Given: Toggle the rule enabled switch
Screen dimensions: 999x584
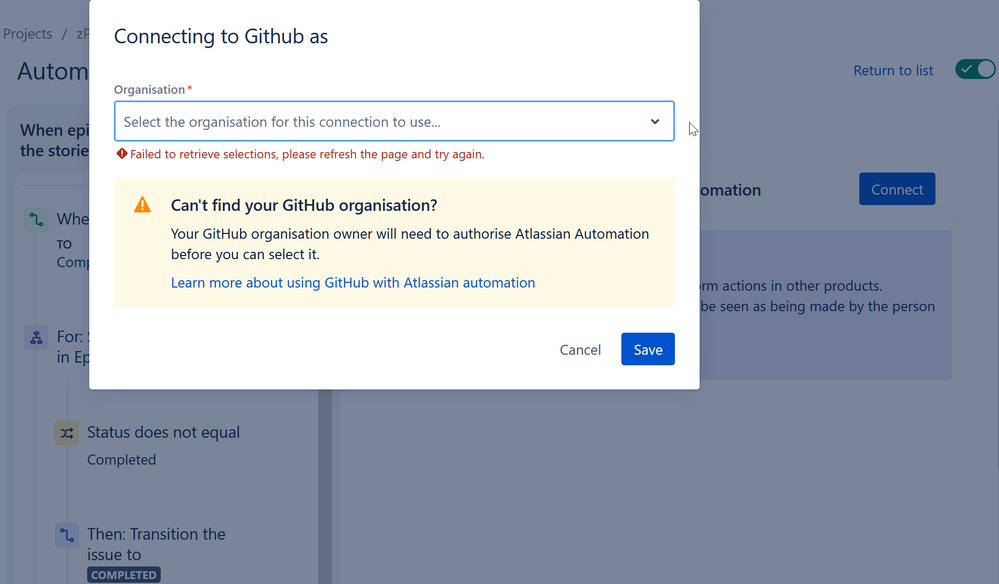Looking at the screenshot, I should click(975, 69).
